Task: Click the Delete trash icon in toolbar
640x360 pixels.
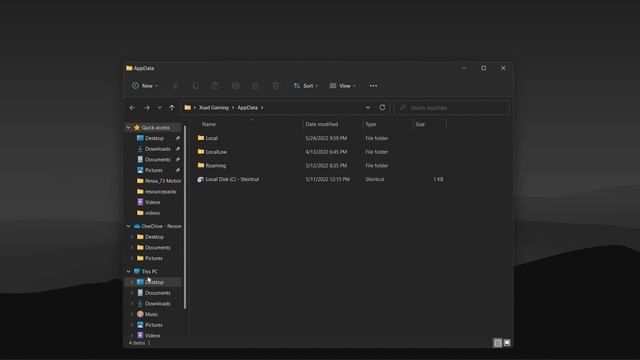Action: coord(276,86)
